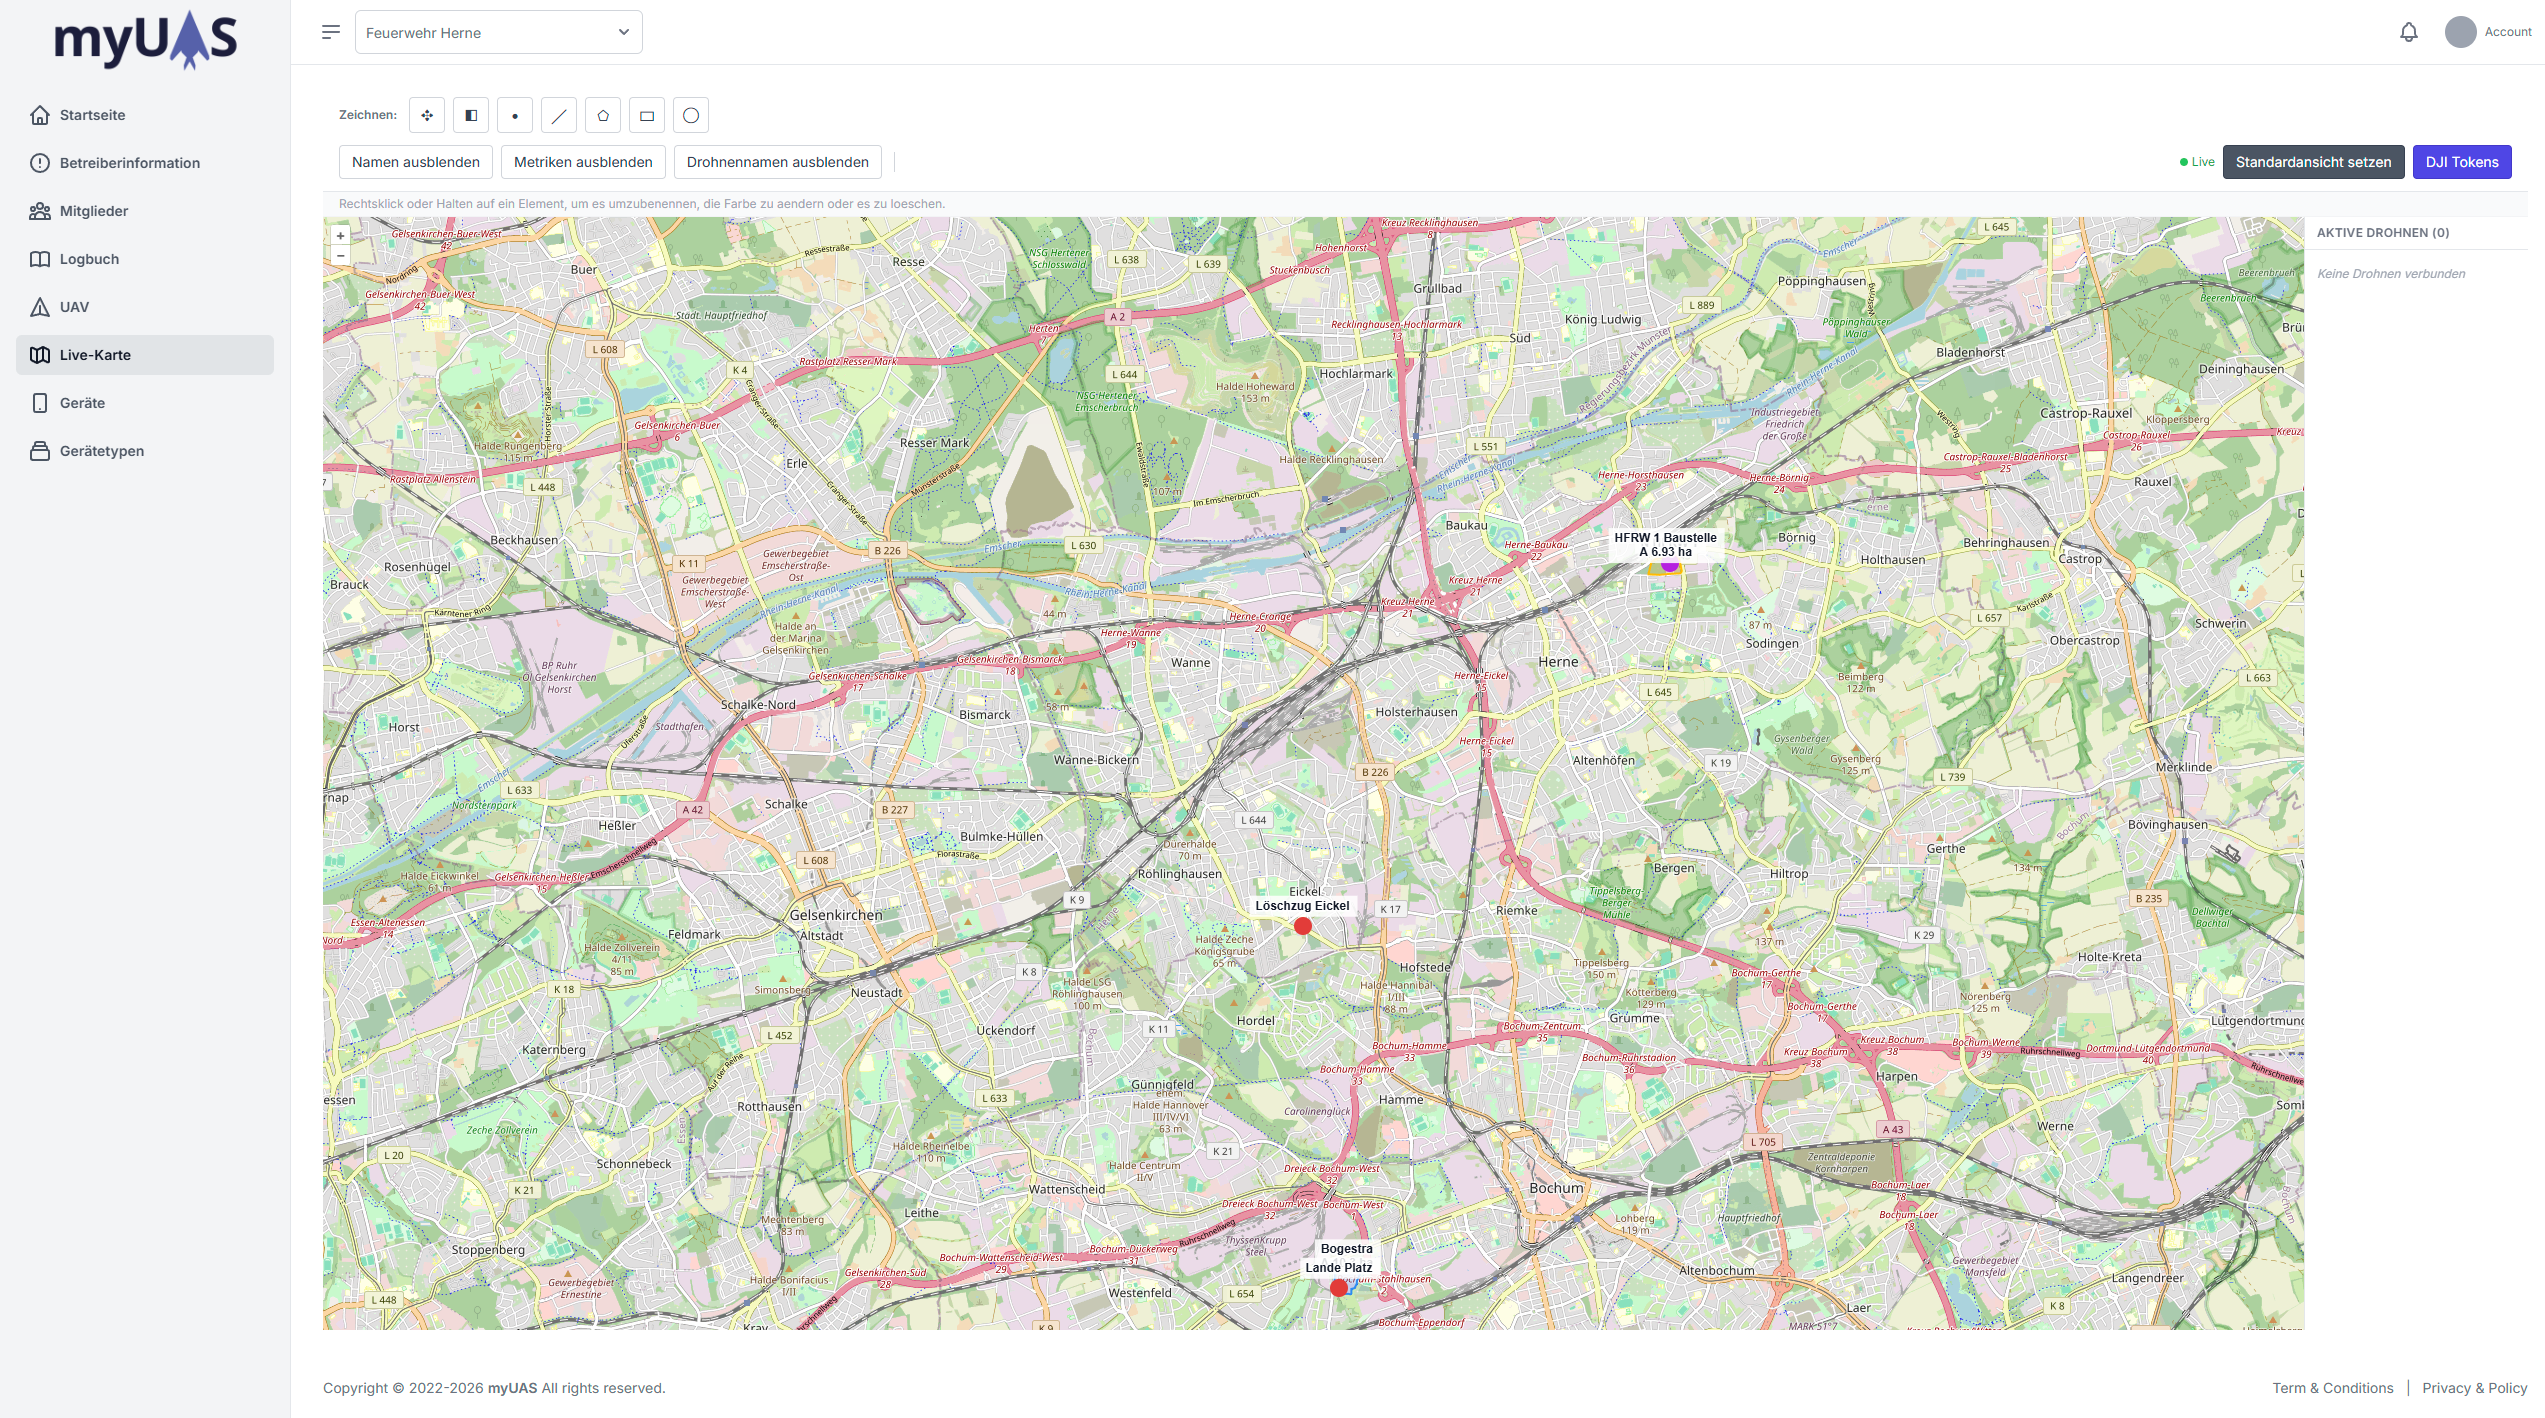Click the Standardansicht setzen button
This screenshot has width=2545, height=1418.
coord(2313,162)
